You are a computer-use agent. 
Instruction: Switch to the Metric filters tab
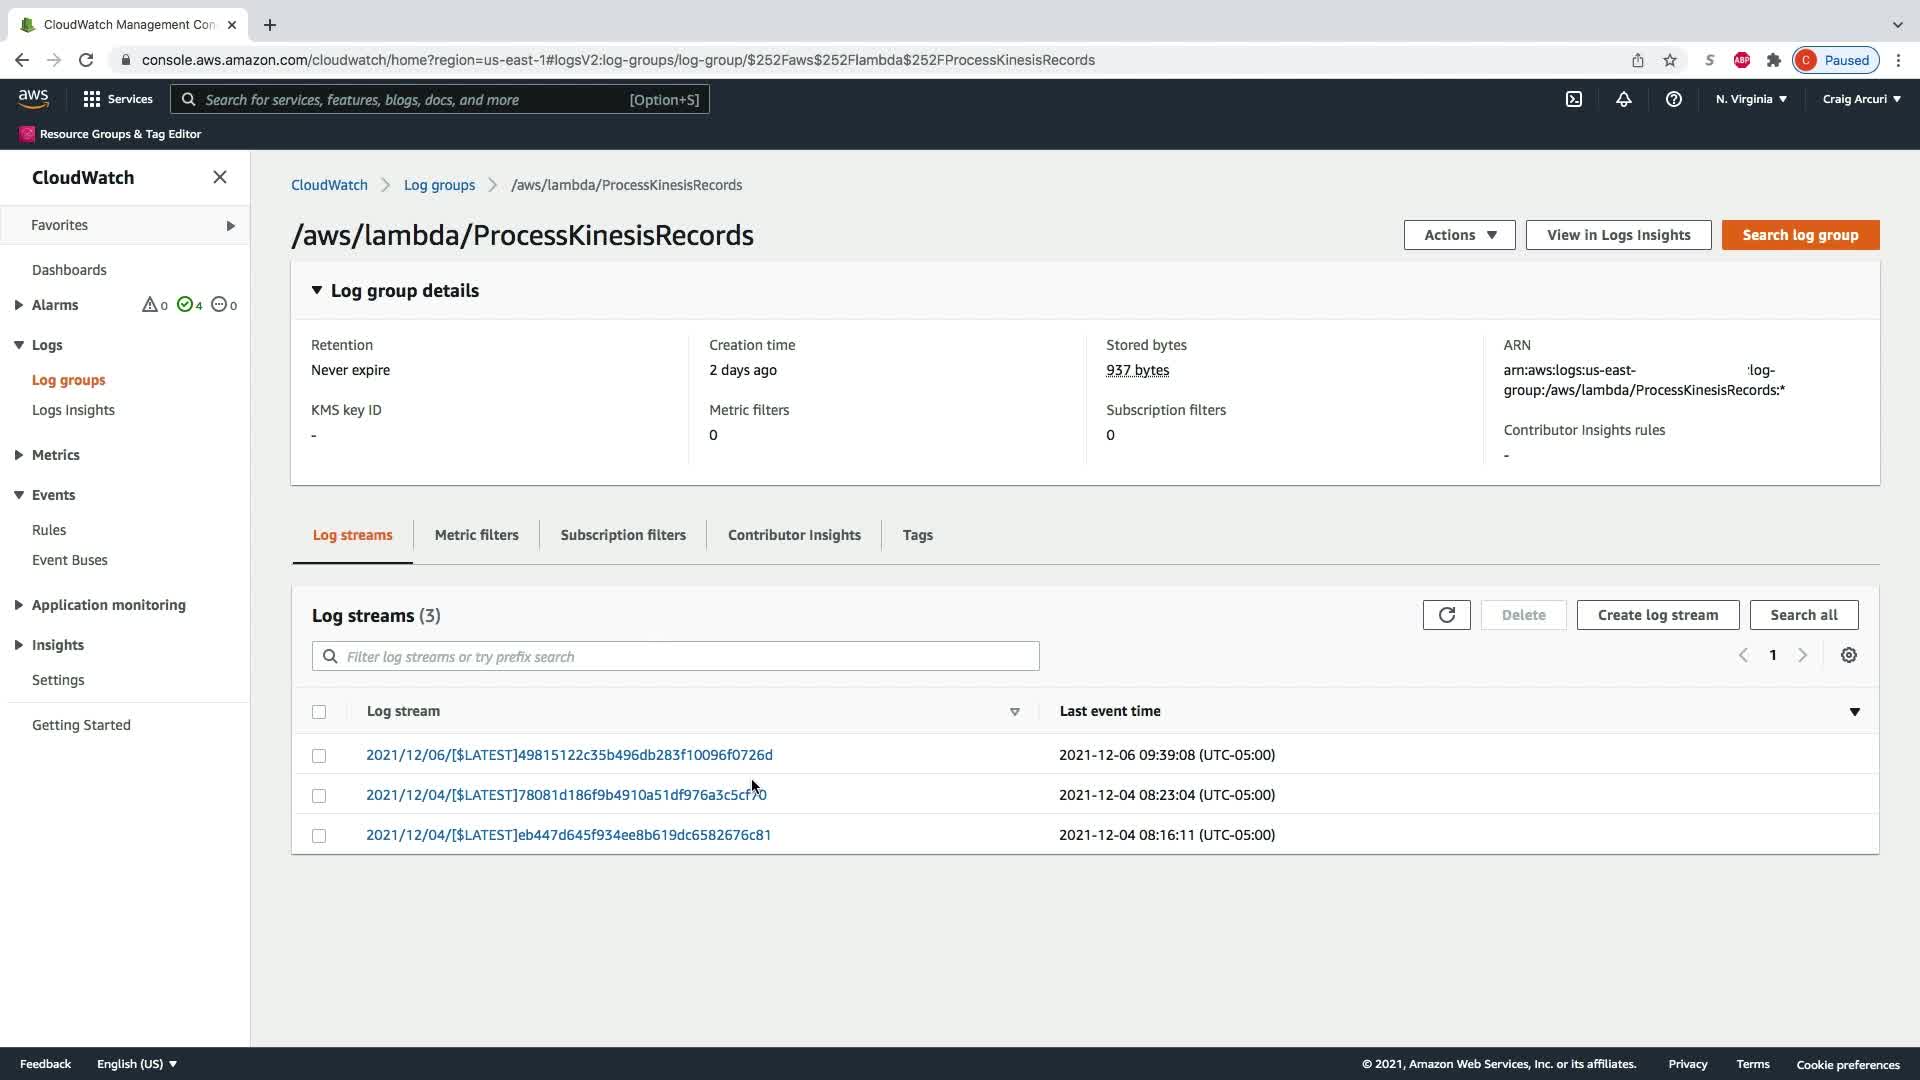(476, 535)
